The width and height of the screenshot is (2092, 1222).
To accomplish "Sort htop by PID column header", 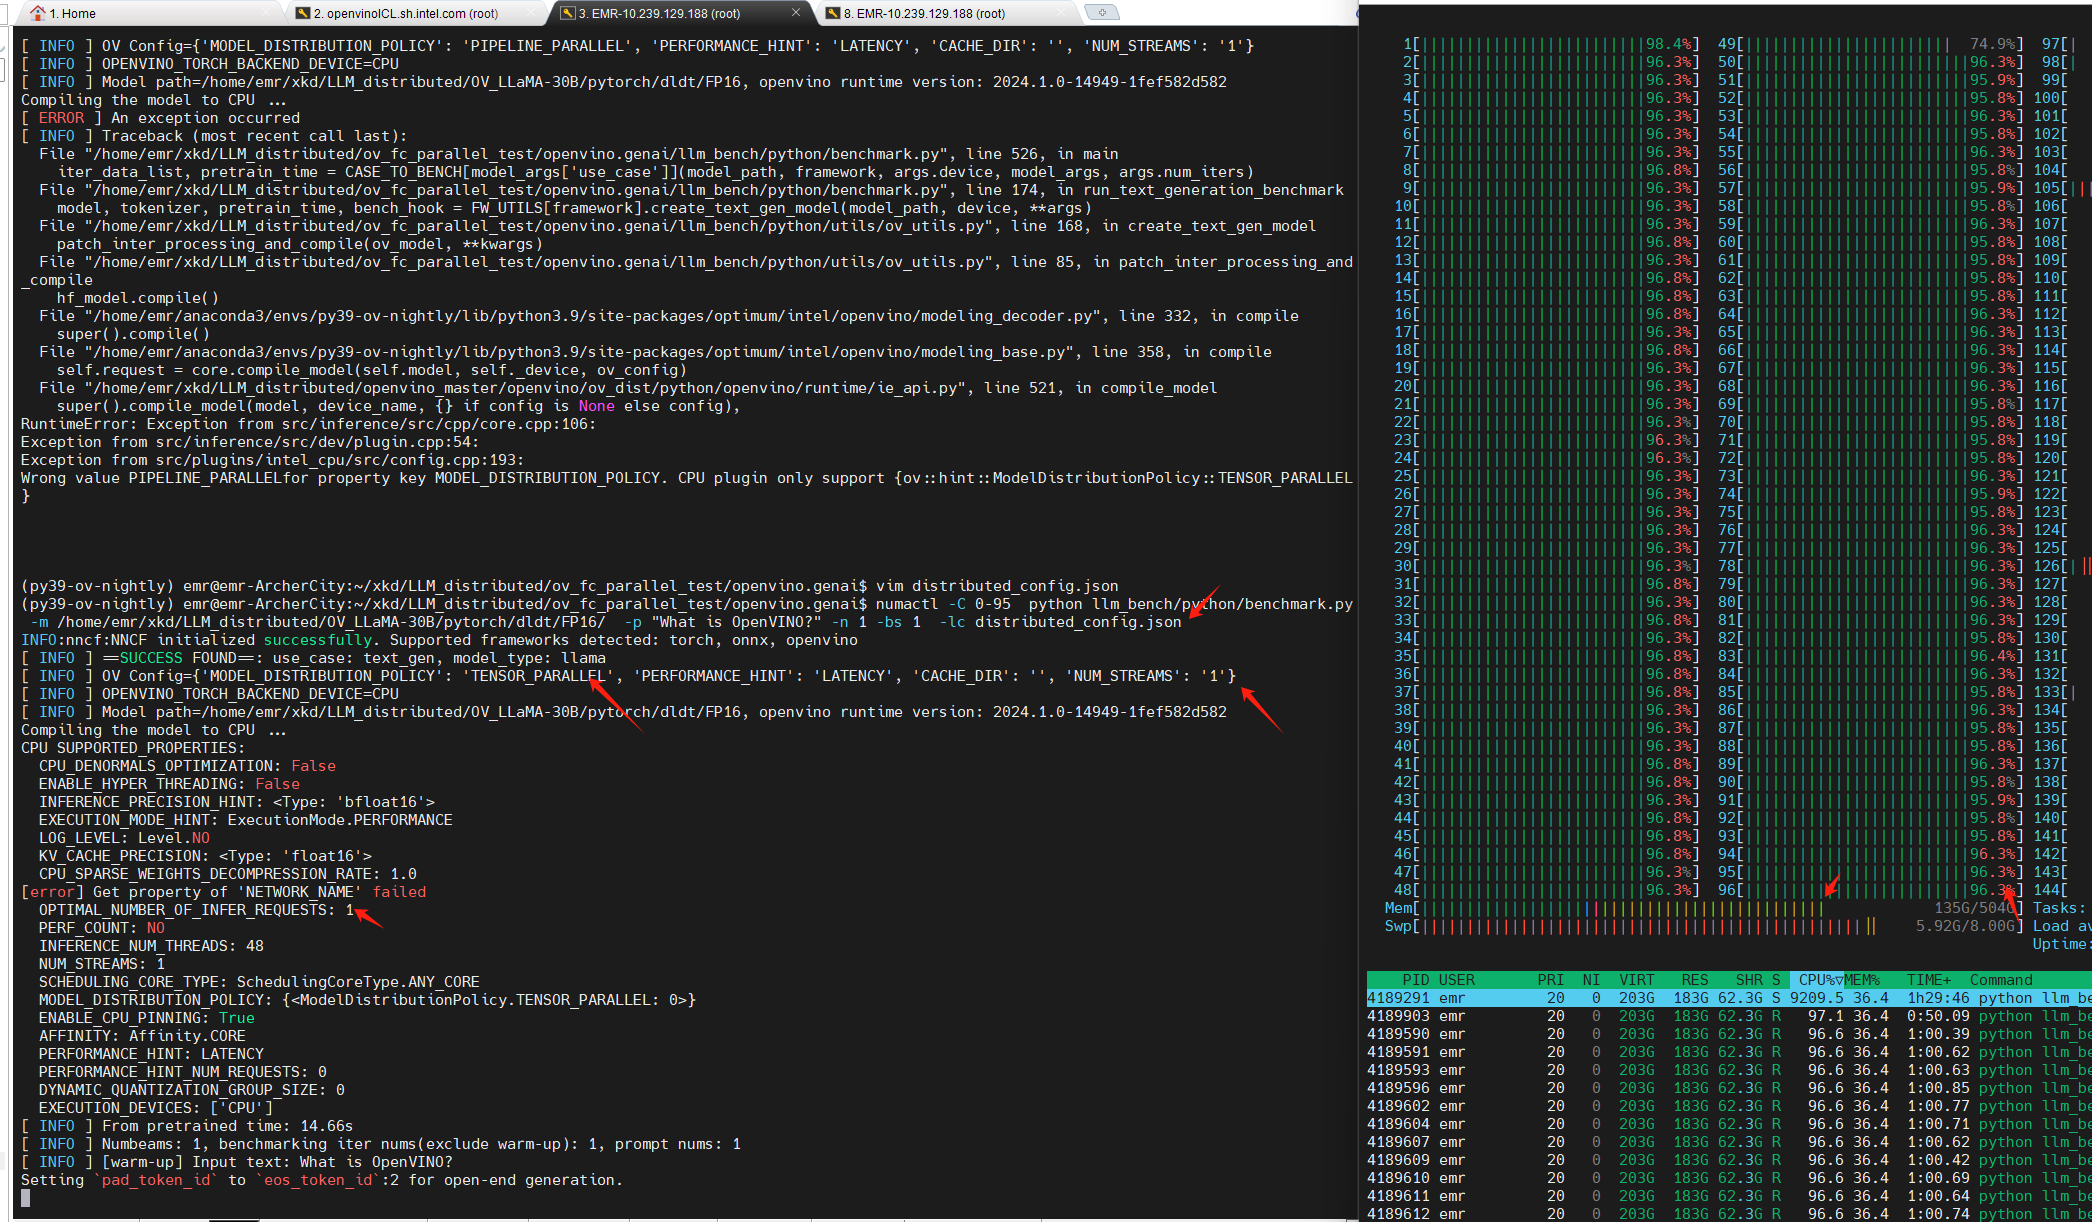I will (x=1415, y=980).
